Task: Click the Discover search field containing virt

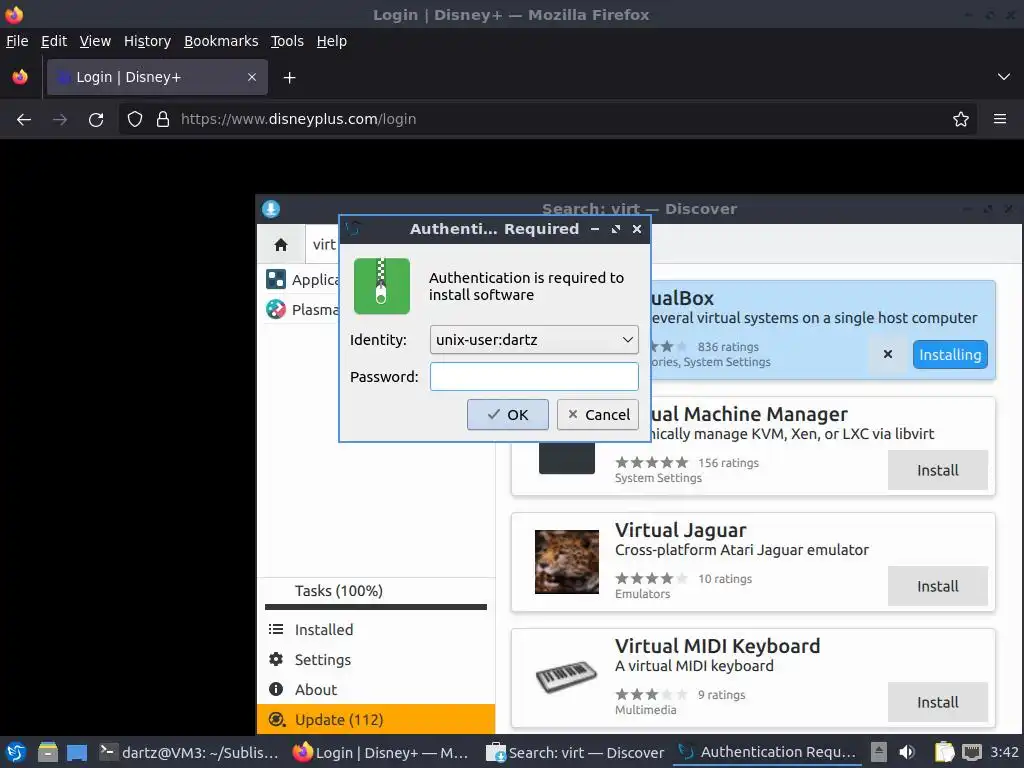Action: click(x=323, y=244)
